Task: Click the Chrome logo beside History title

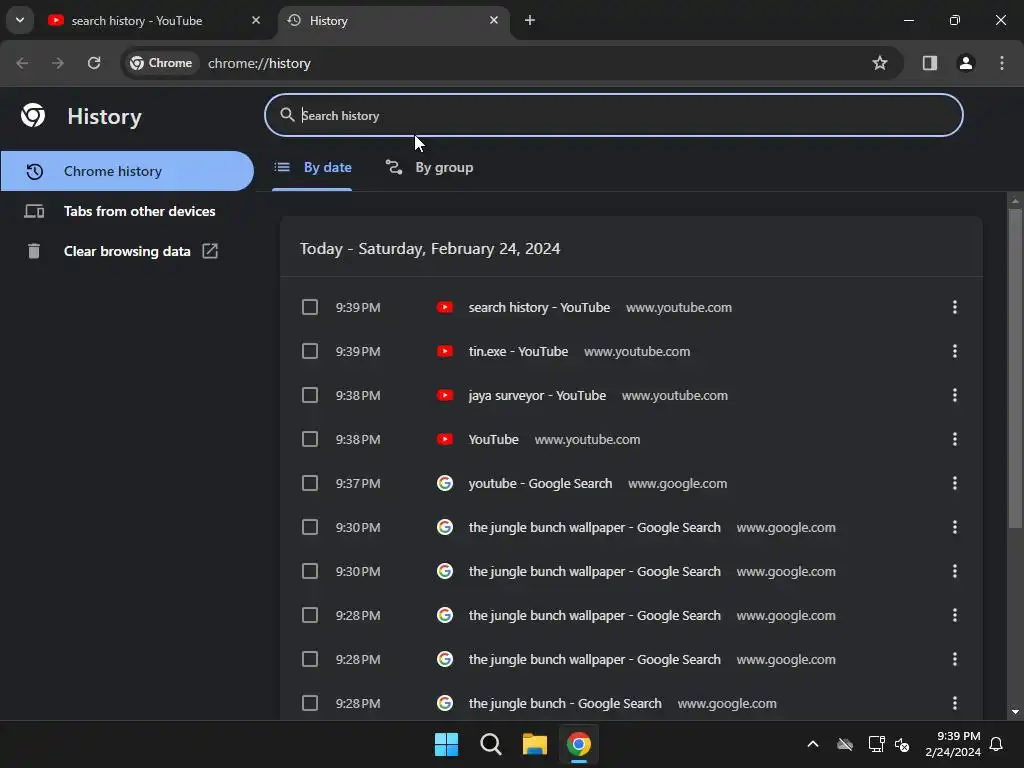Action: click(33, 116)
